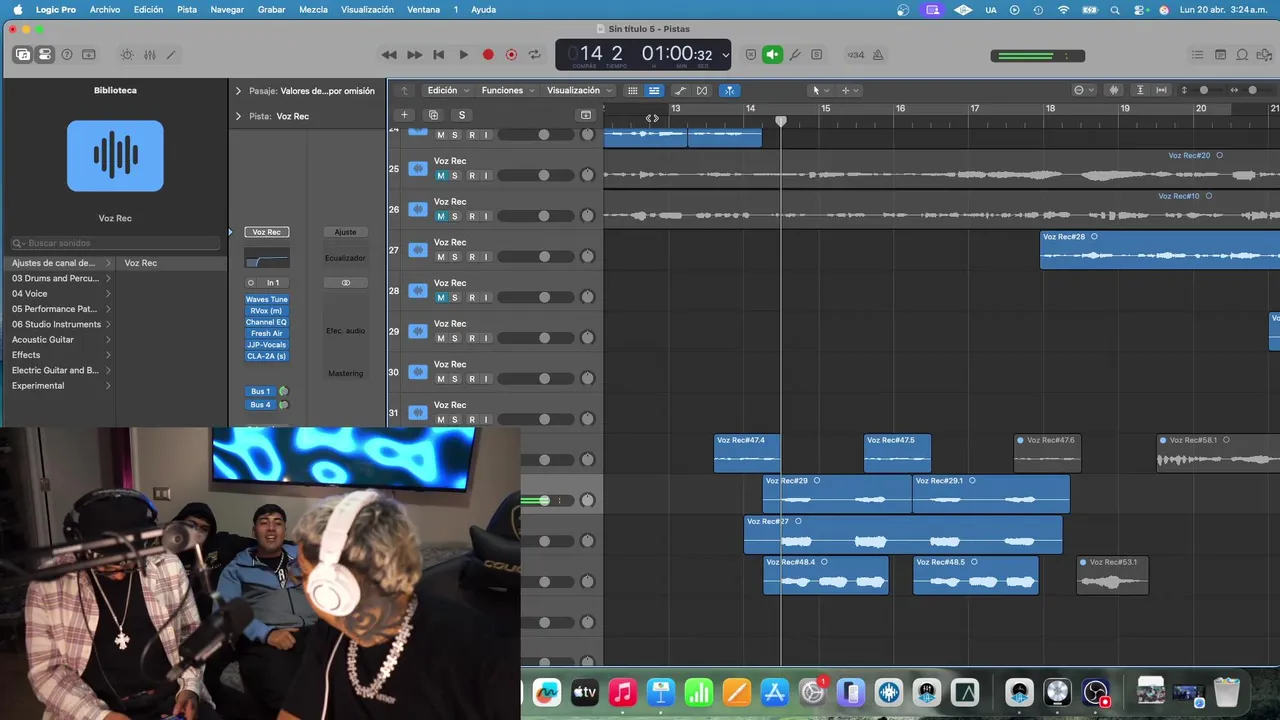Open display mode dropdown of the LCD
This screenshot has width=1280, height=720.
(725, 55)
